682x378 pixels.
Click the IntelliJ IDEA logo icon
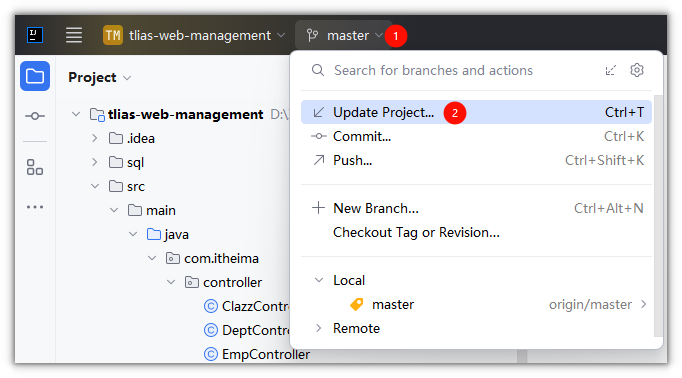pyautogui.click(x=35, y=35)
